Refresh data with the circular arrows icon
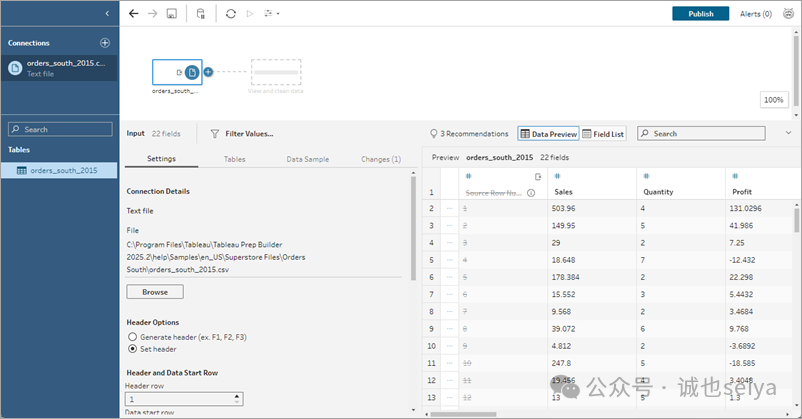Image resolution: width=802 pixels, height=419 pixels. (x=231, y=14)
